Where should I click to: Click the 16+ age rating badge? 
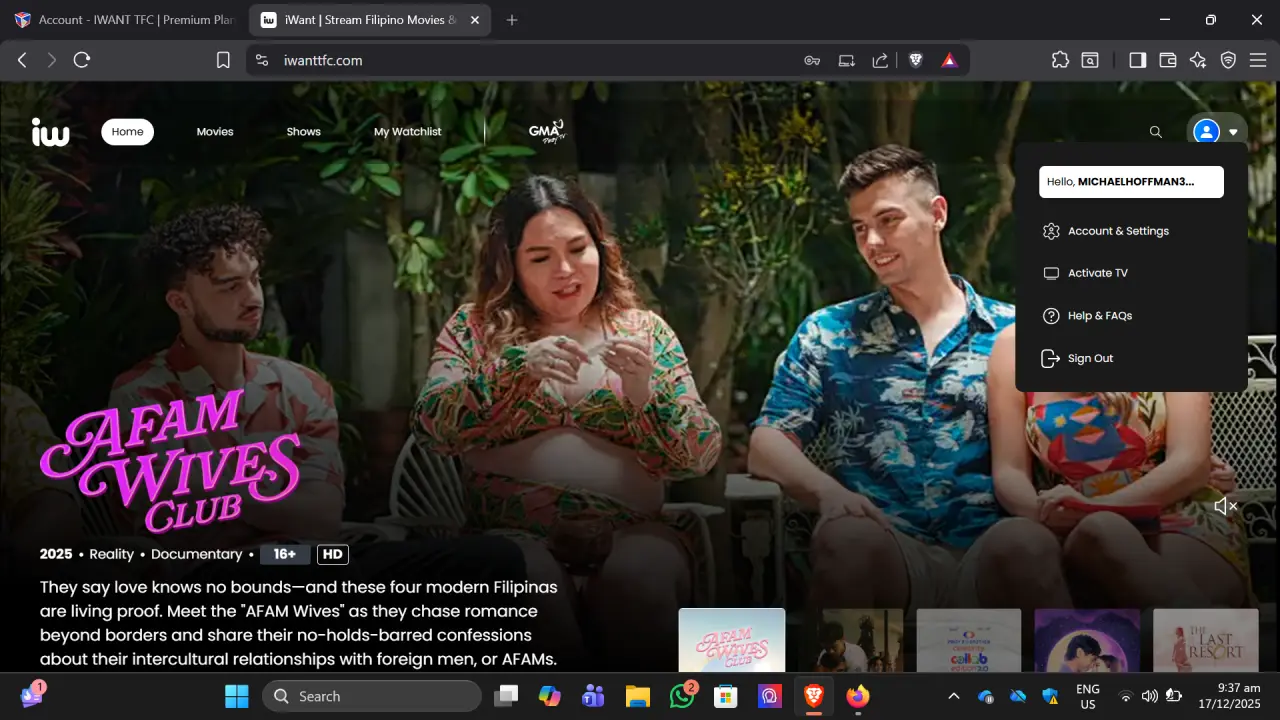(x=284, y=554)
